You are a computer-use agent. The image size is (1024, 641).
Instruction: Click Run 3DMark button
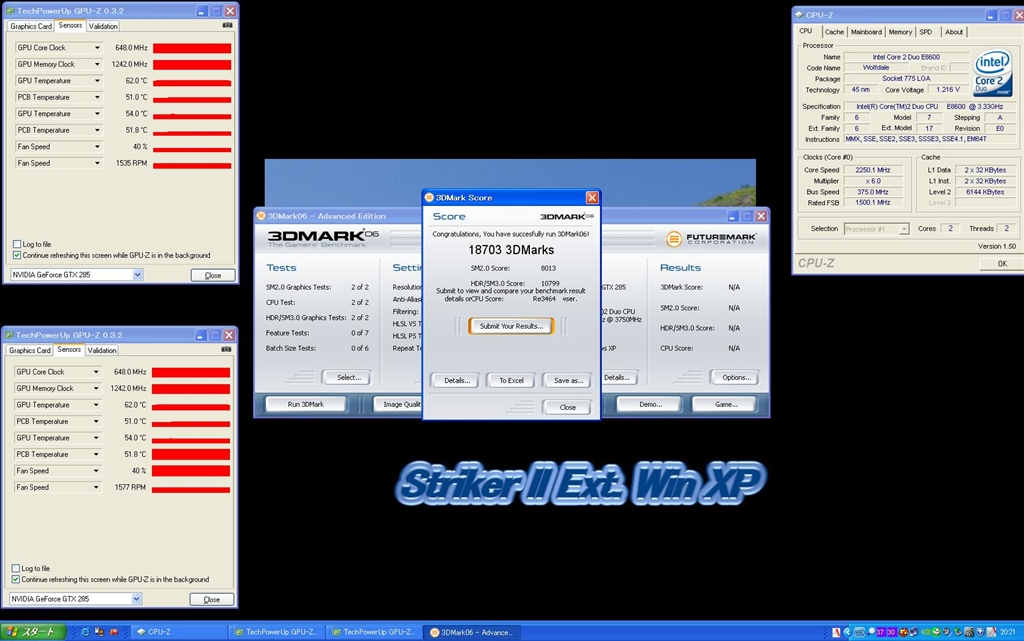coord(306,404)
